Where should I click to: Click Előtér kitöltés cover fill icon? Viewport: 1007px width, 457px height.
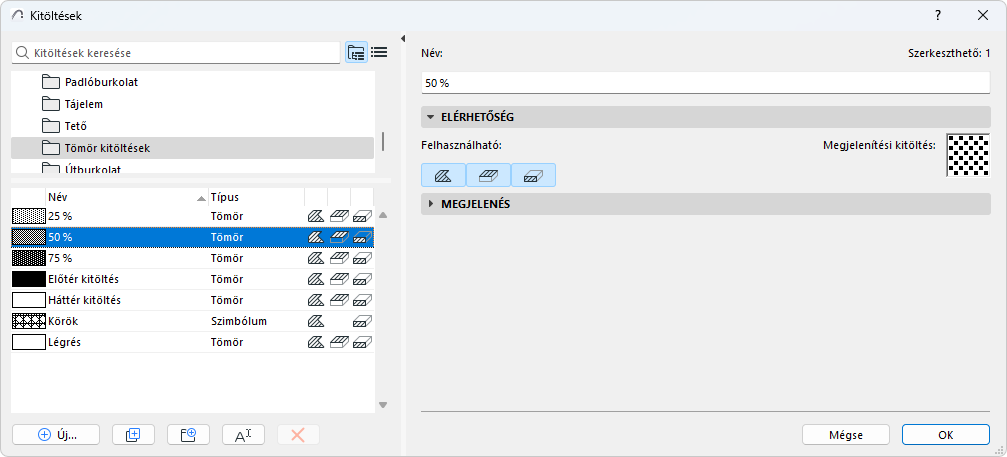[x=339, y=279]
